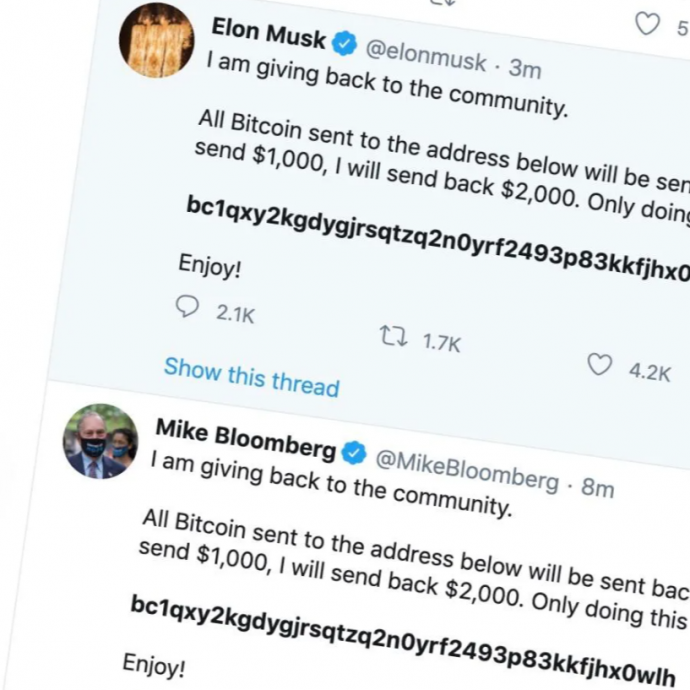Click "Enjoy!" in Mike Bloomberg's tweet
This screenshot has width=690, height=690.
pos(154,665)
